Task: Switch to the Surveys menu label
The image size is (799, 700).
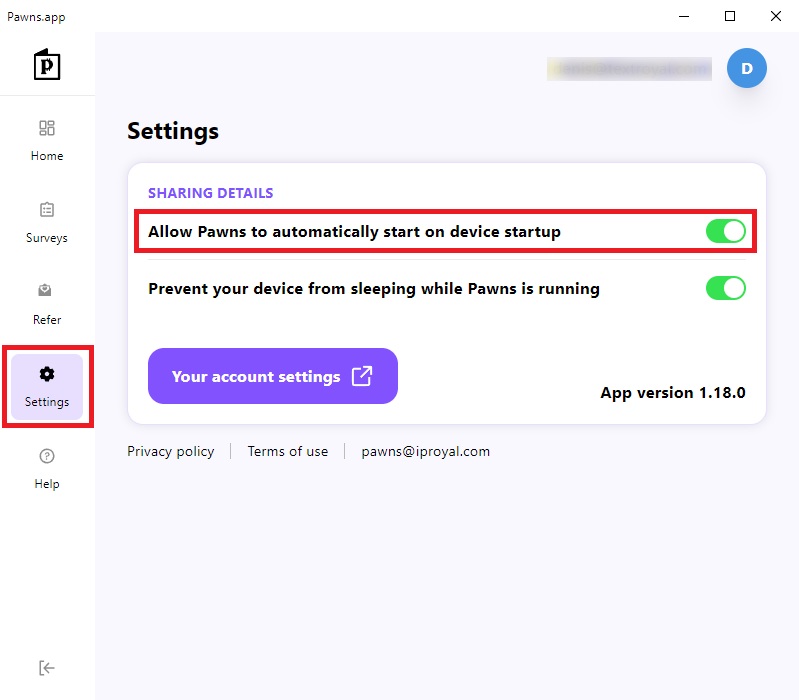Action: click(47, 238)
